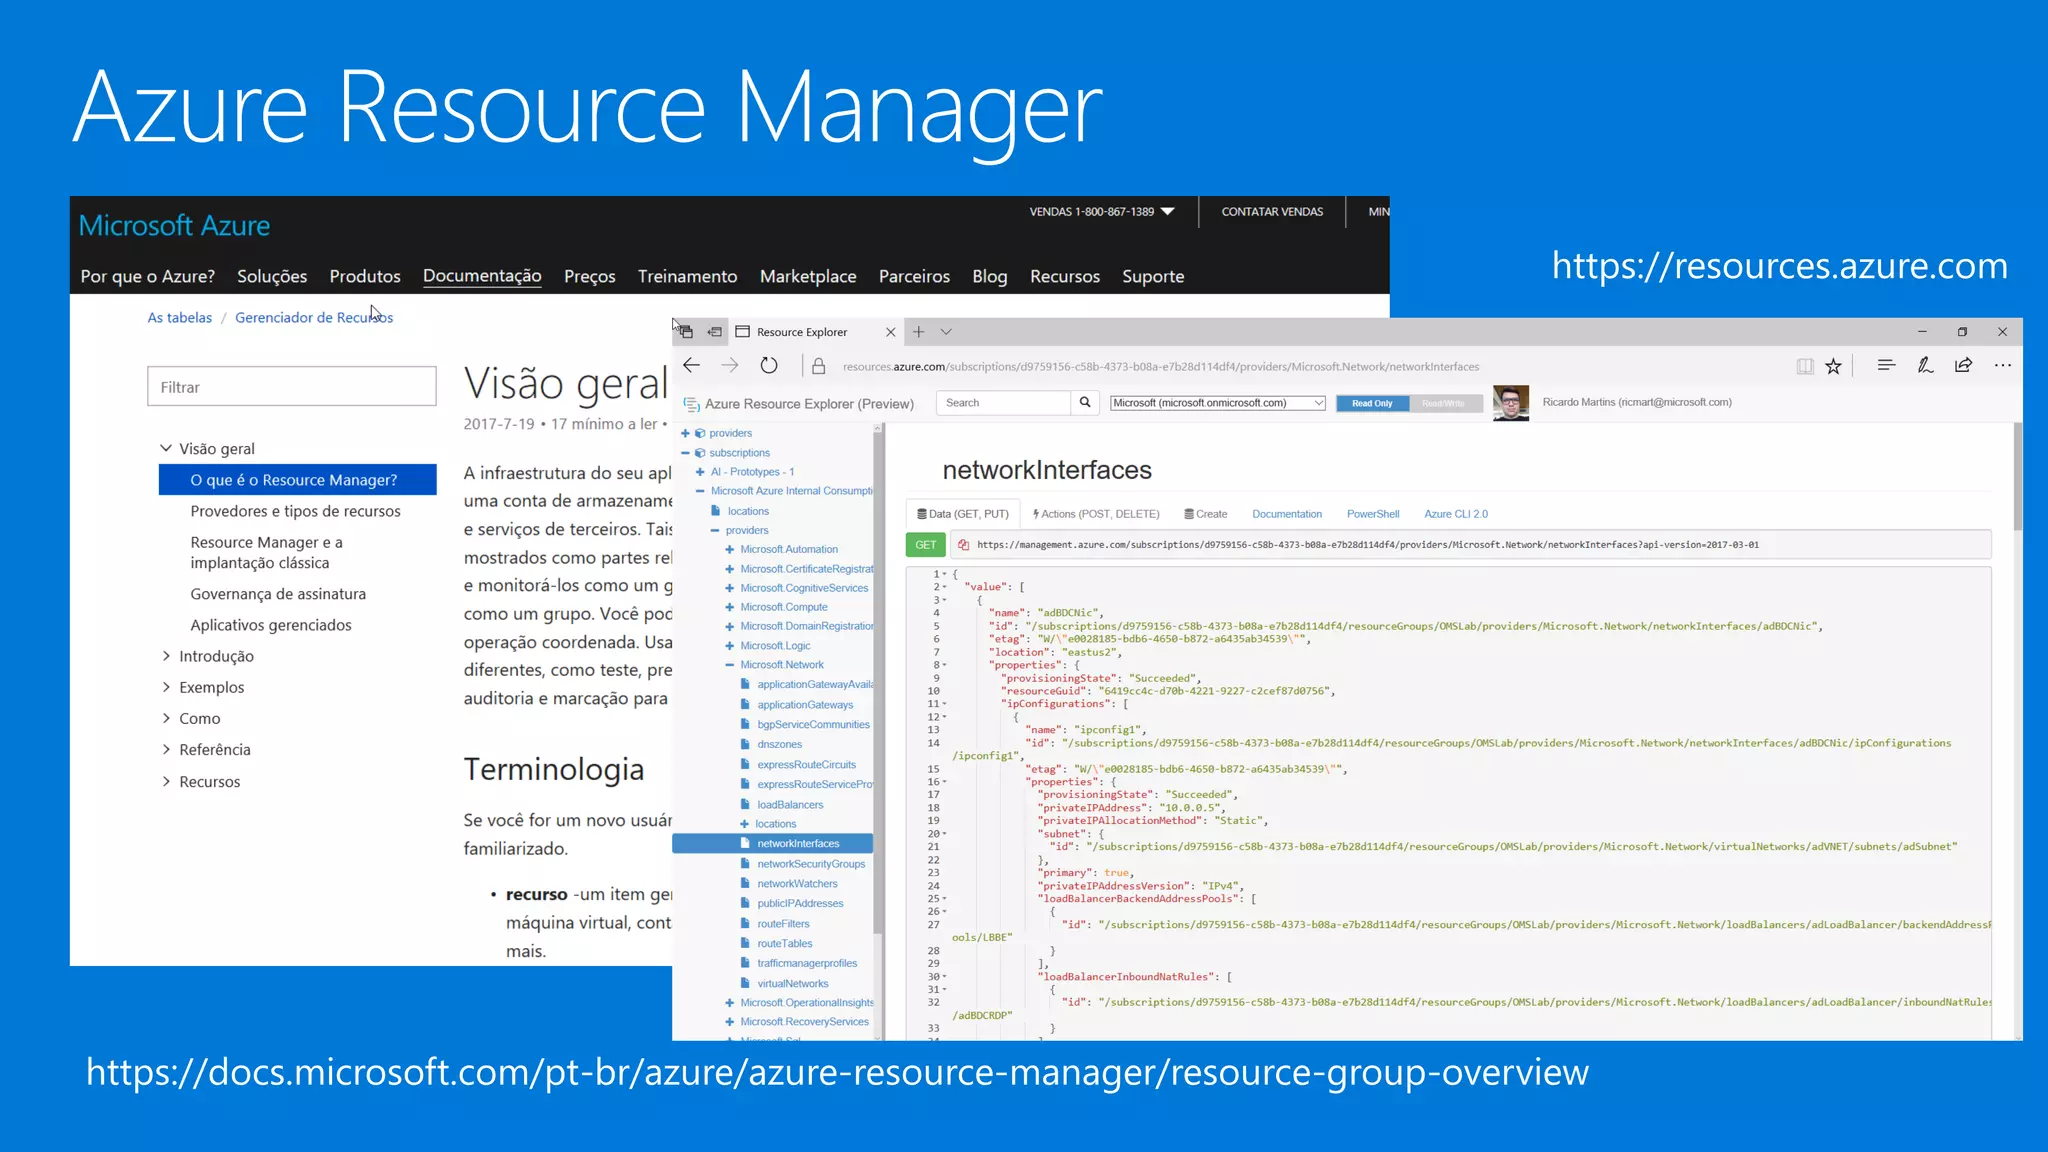Go back in the Resource Explorer browser

click(691, 366)
